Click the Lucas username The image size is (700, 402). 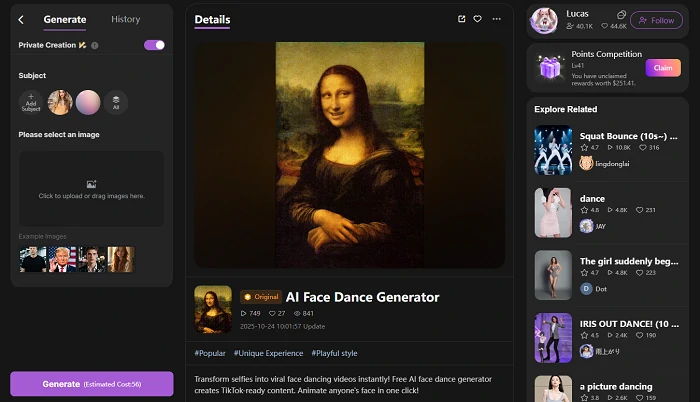[577, 14]
